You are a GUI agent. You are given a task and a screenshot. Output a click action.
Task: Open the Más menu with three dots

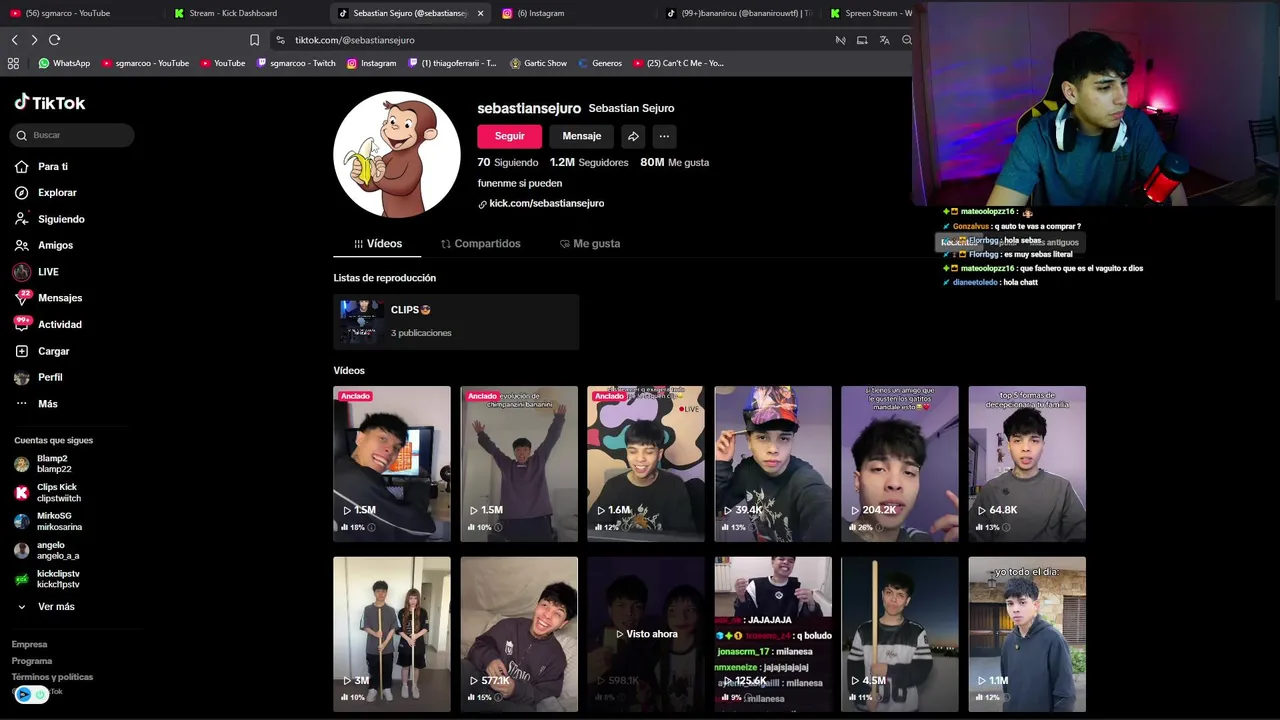click(36, 404)
